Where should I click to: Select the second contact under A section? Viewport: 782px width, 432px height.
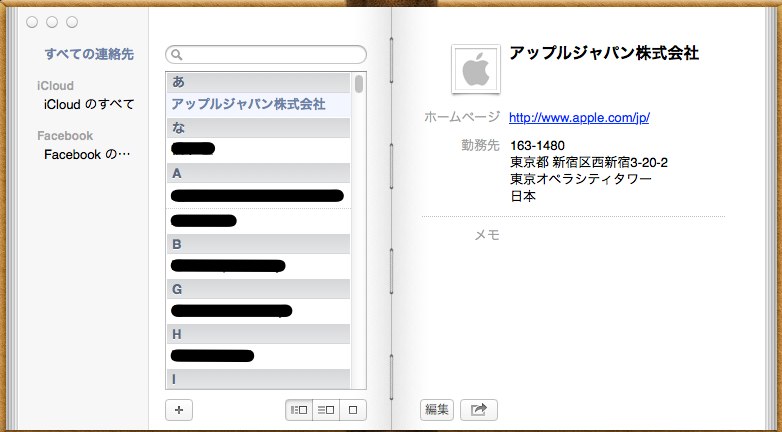coord(258,221)
